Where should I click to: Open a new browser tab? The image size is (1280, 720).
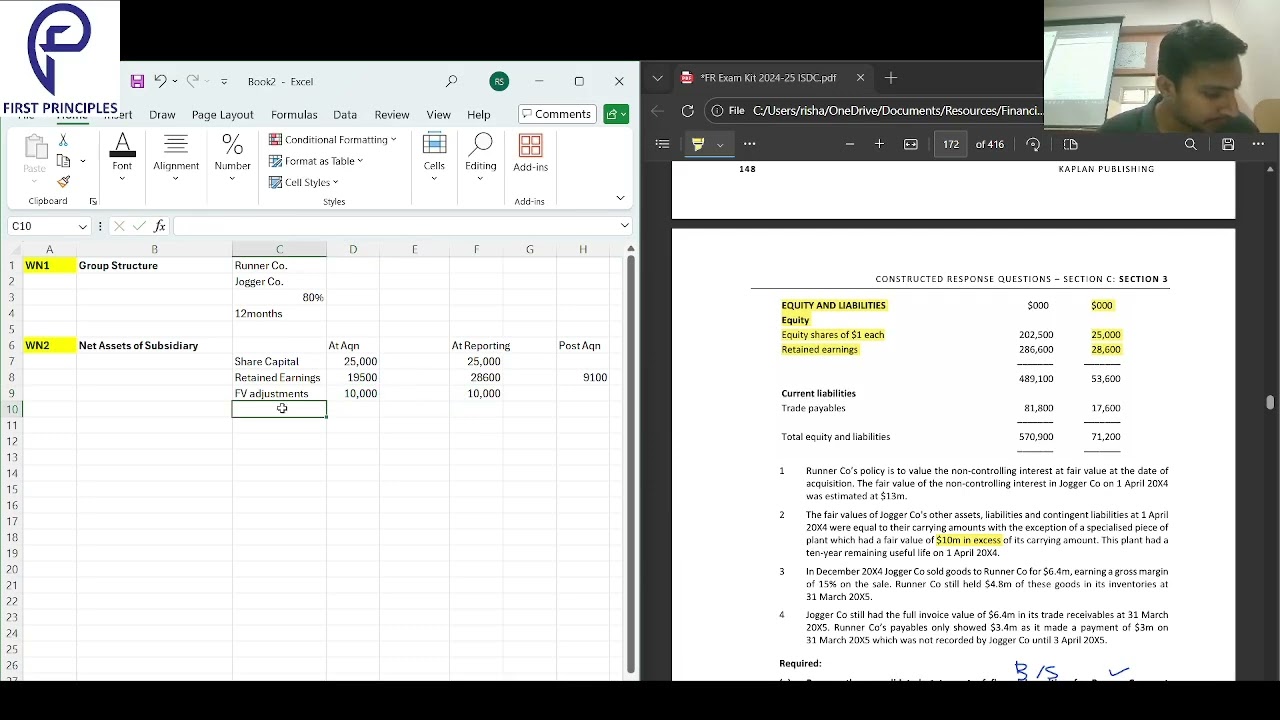891,78
